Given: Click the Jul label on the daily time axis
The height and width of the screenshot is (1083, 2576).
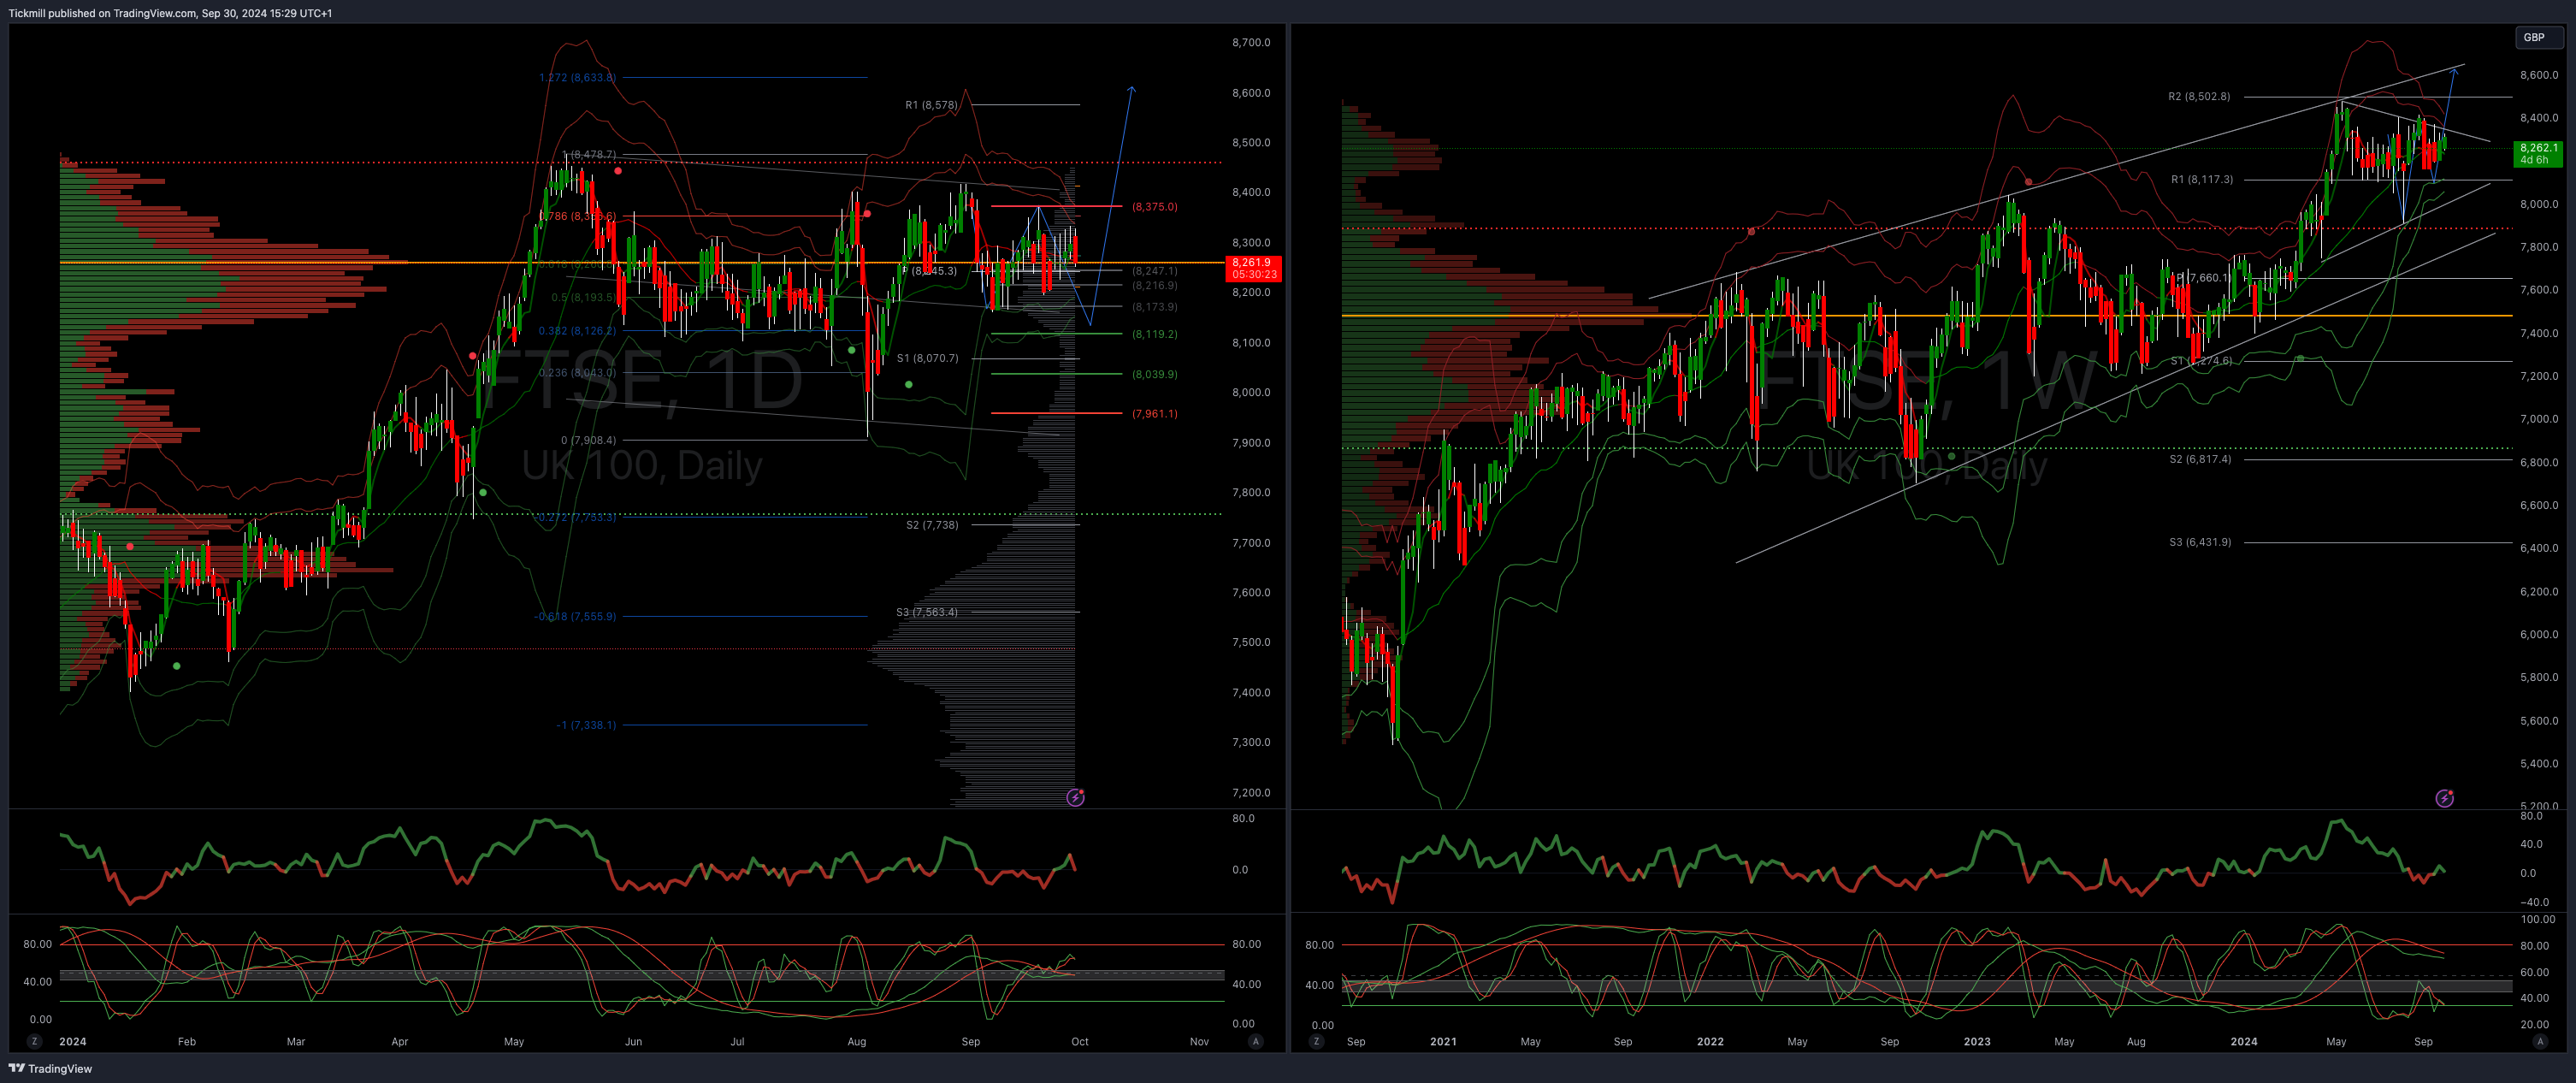Looking at the screenshot, I should tap(737, 1041).
